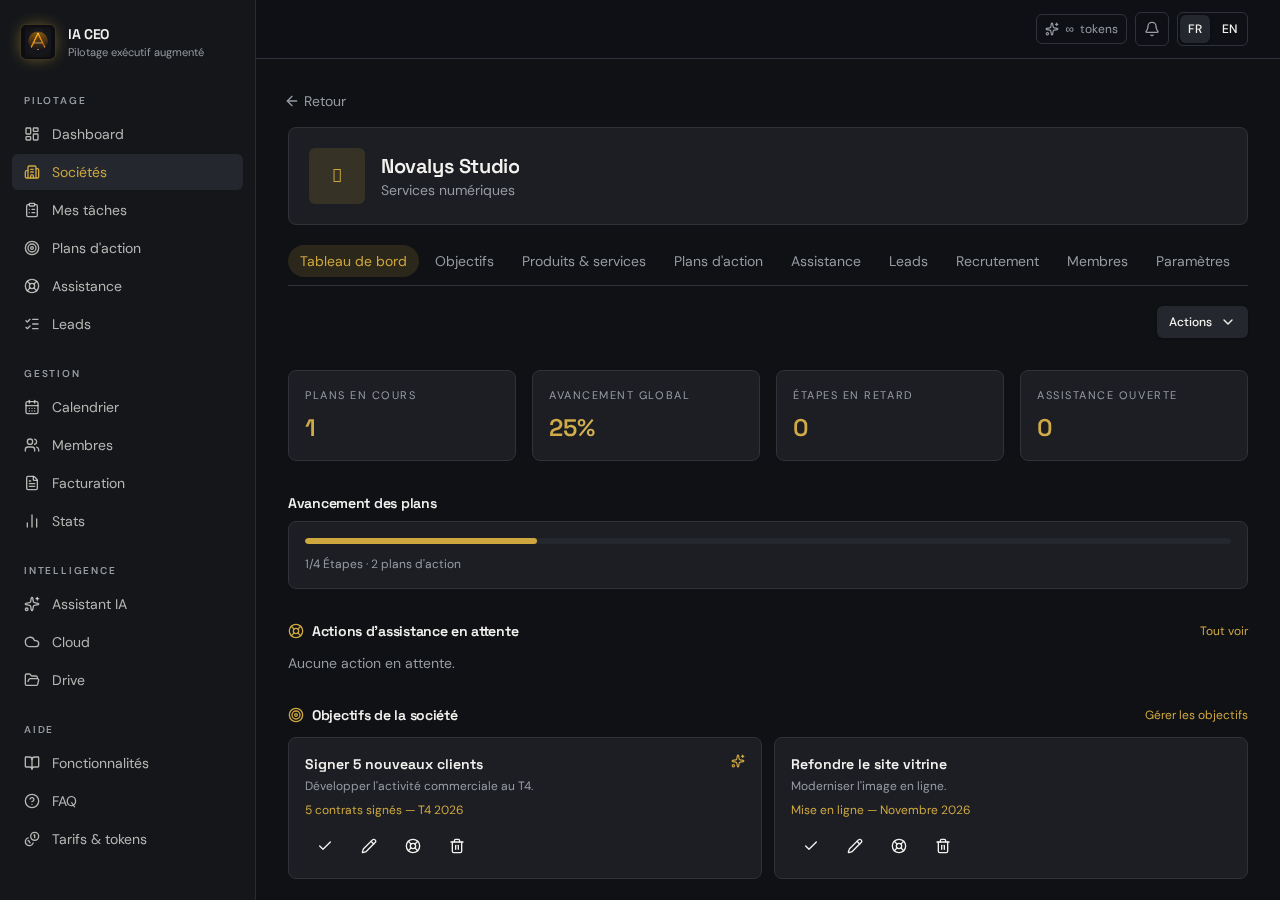Open Drive in the sidebar
1280x900 pixels.
pyautogui.click(x=127, y=680)
